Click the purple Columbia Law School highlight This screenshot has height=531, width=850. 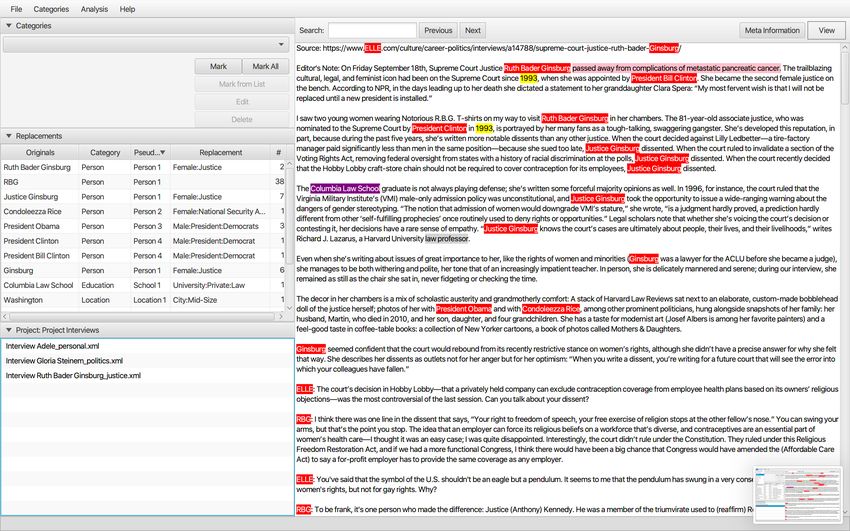tap(345, 189)
